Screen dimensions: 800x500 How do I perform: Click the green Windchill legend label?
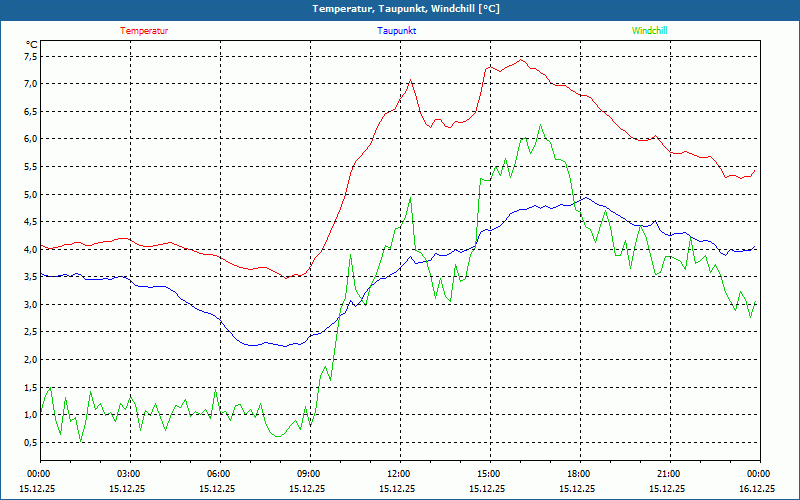[649, 31]
